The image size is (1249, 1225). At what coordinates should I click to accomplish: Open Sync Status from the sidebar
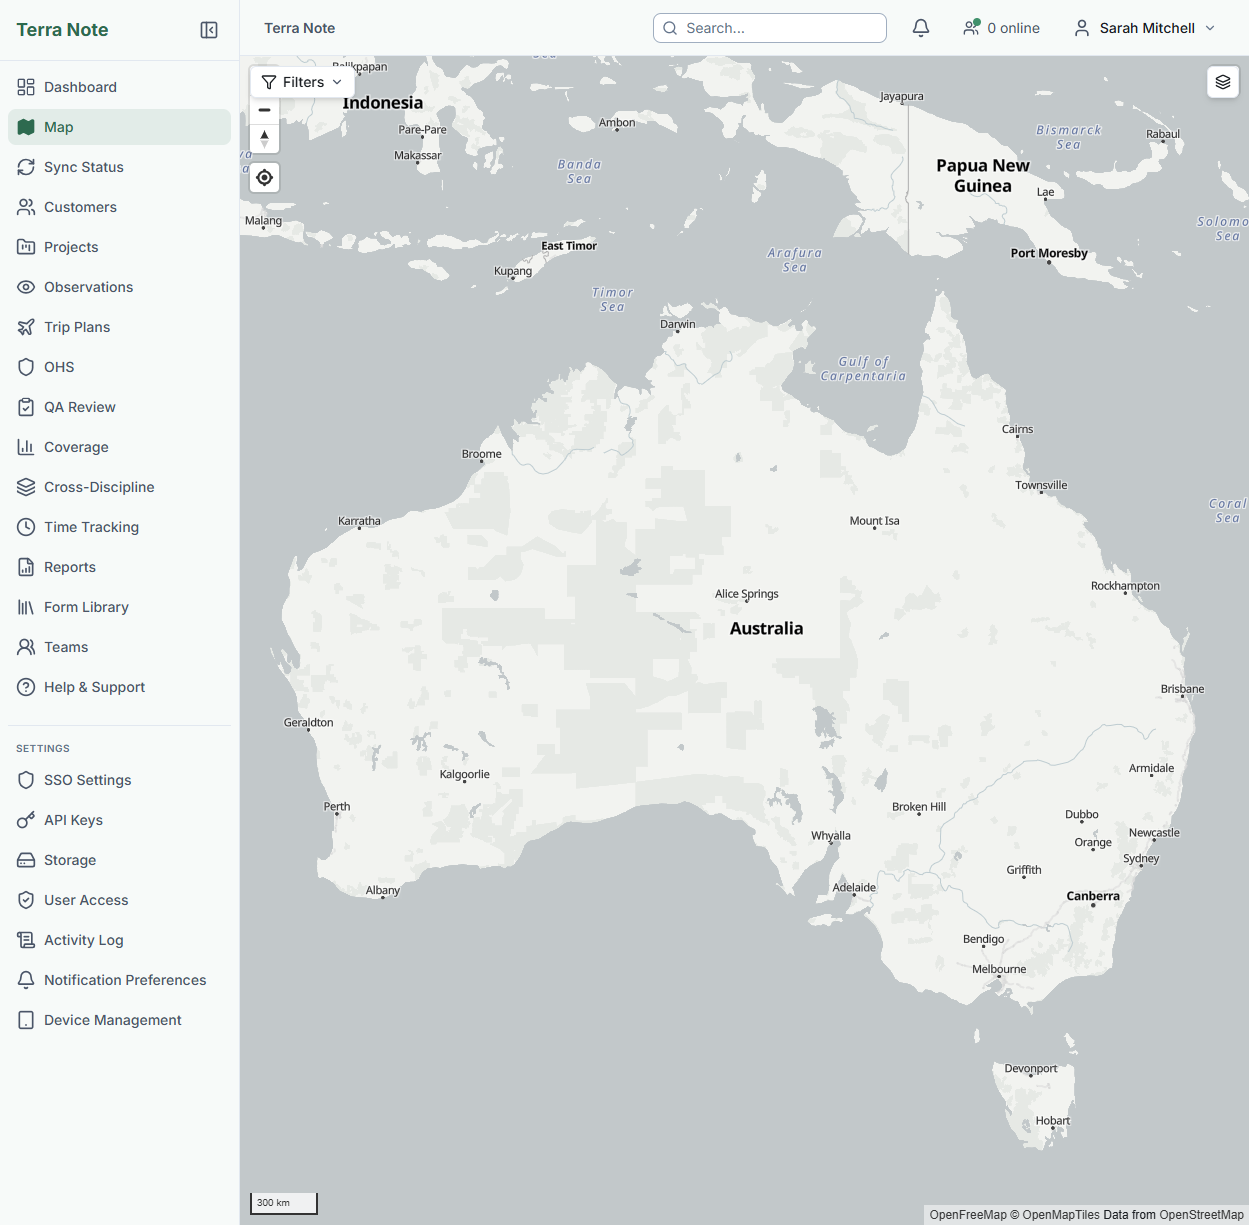pyautogui.click(x=83, y=167)
